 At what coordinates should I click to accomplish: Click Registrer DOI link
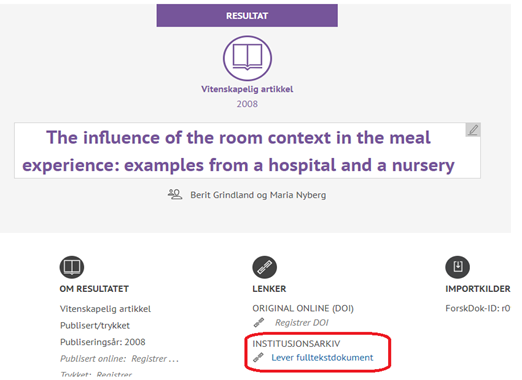(x=301, y=323)
